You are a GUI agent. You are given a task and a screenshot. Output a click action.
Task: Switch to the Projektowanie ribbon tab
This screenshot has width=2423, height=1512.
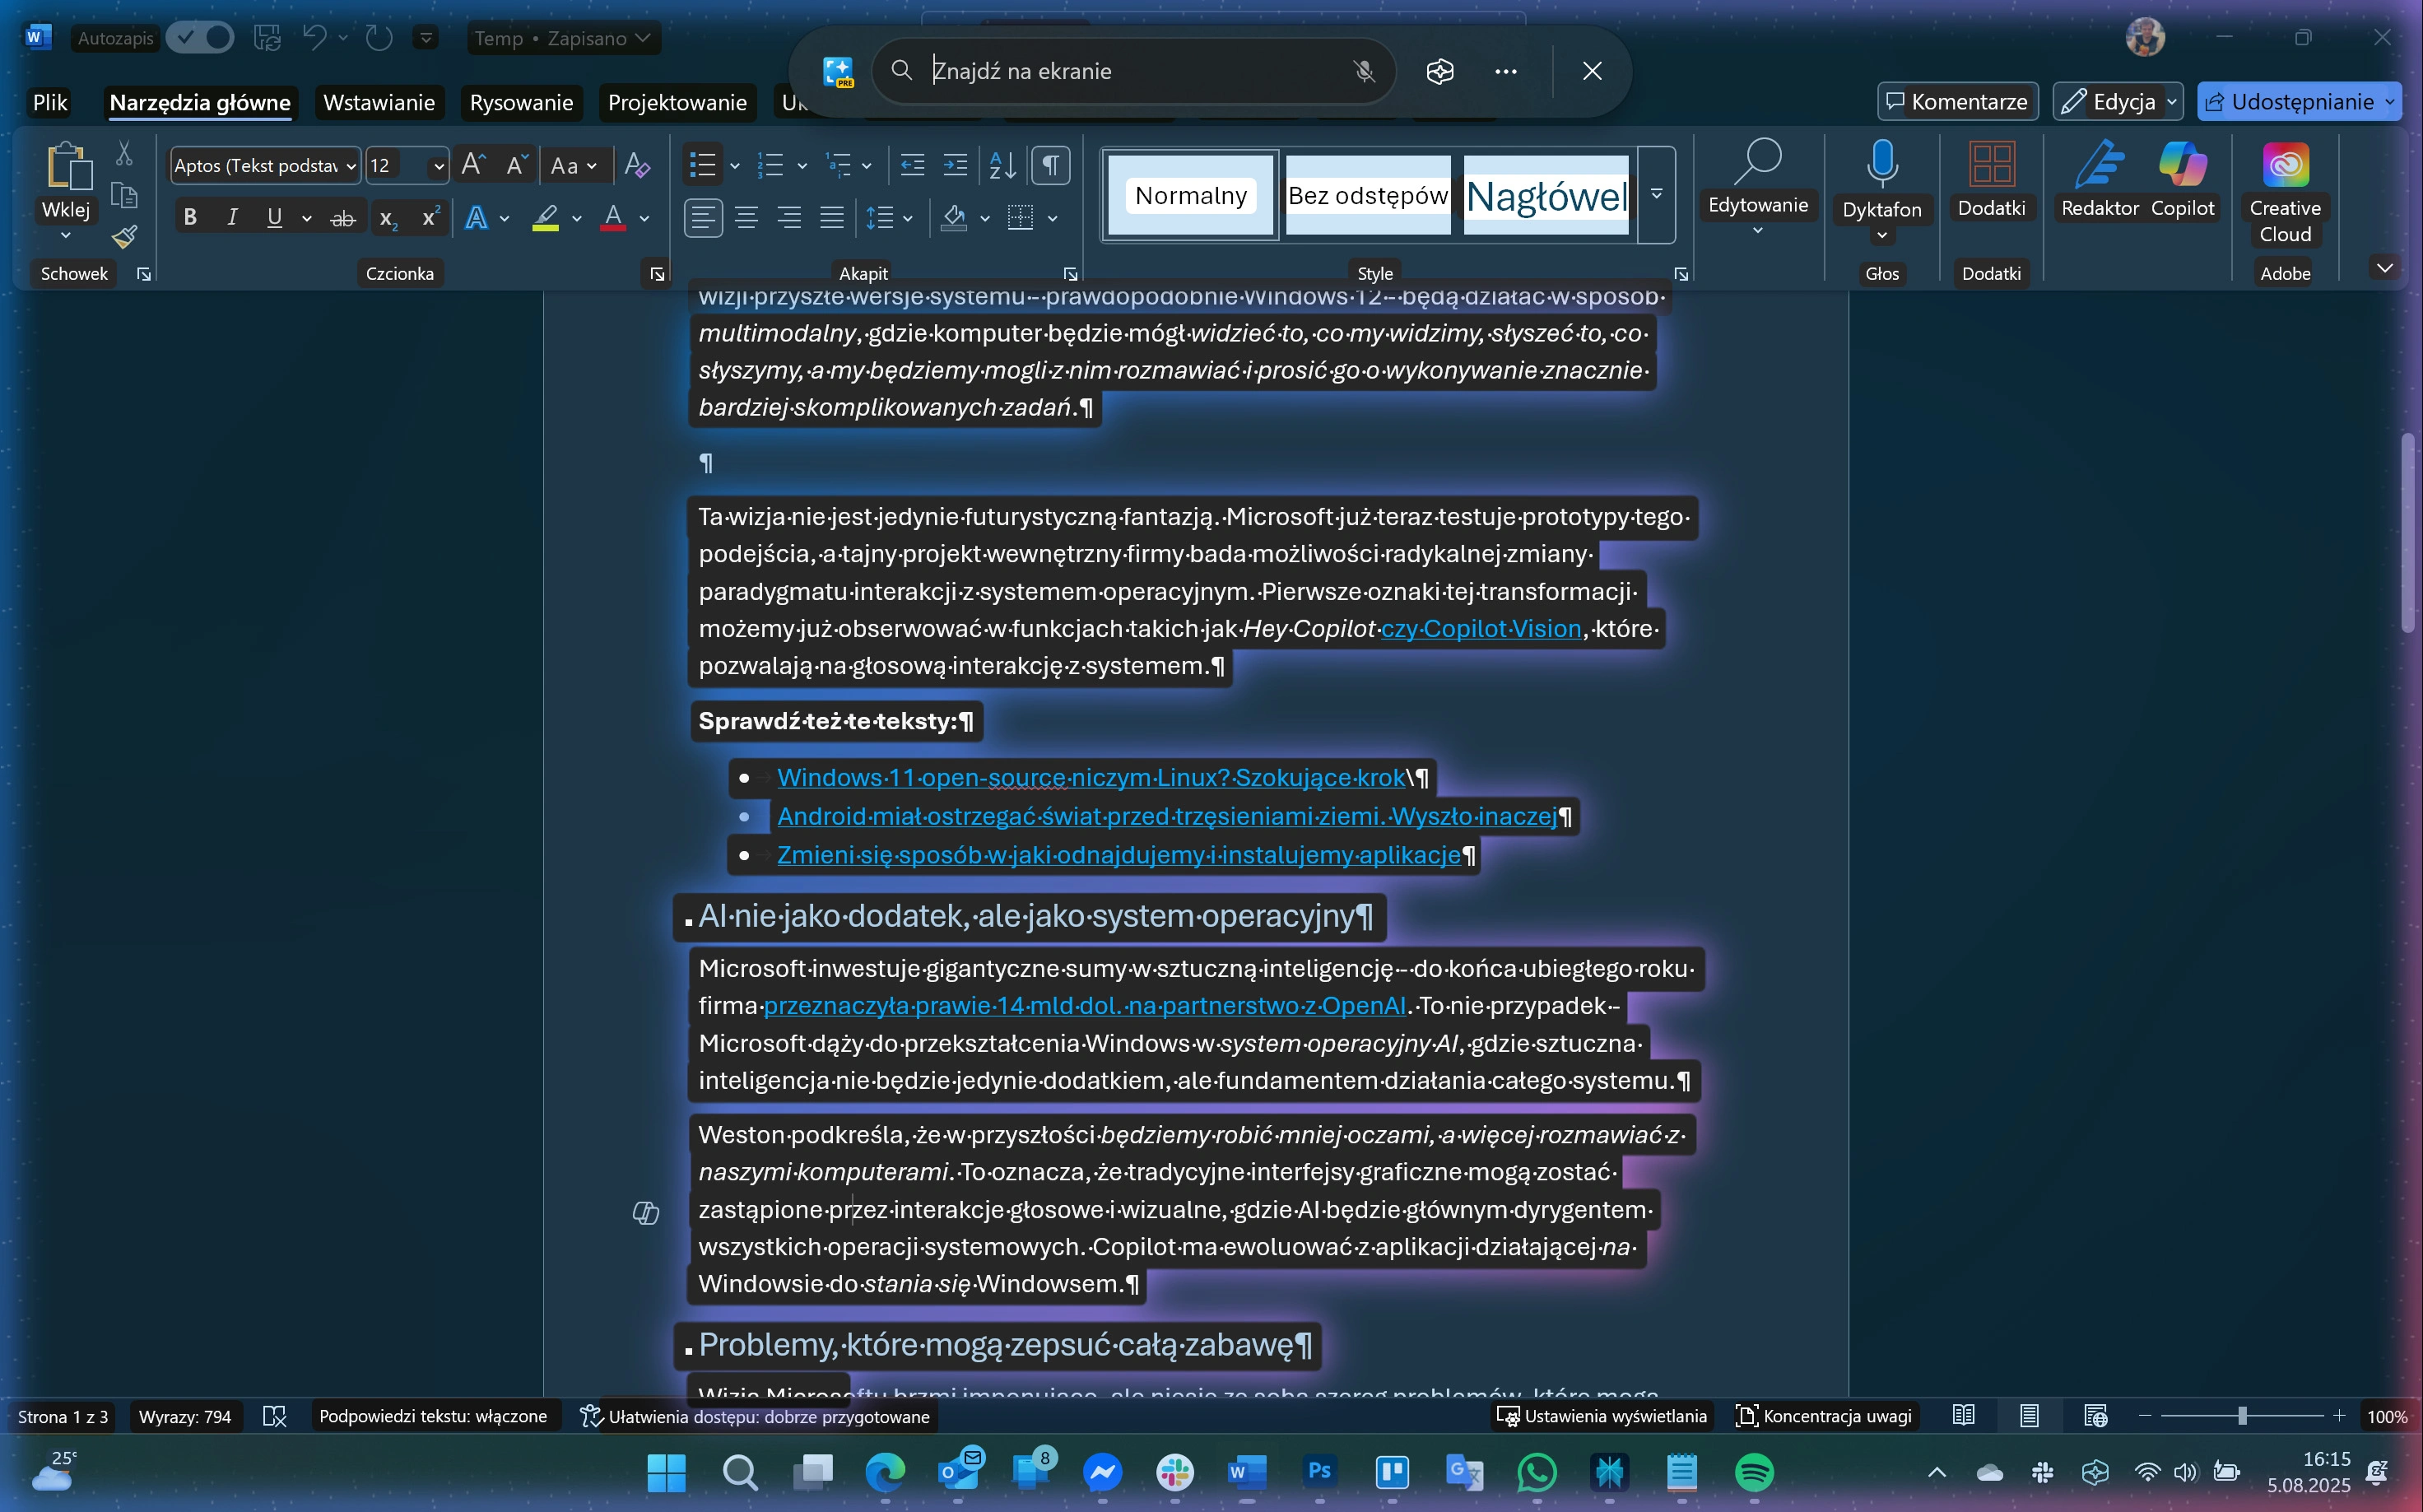(677, 102)
